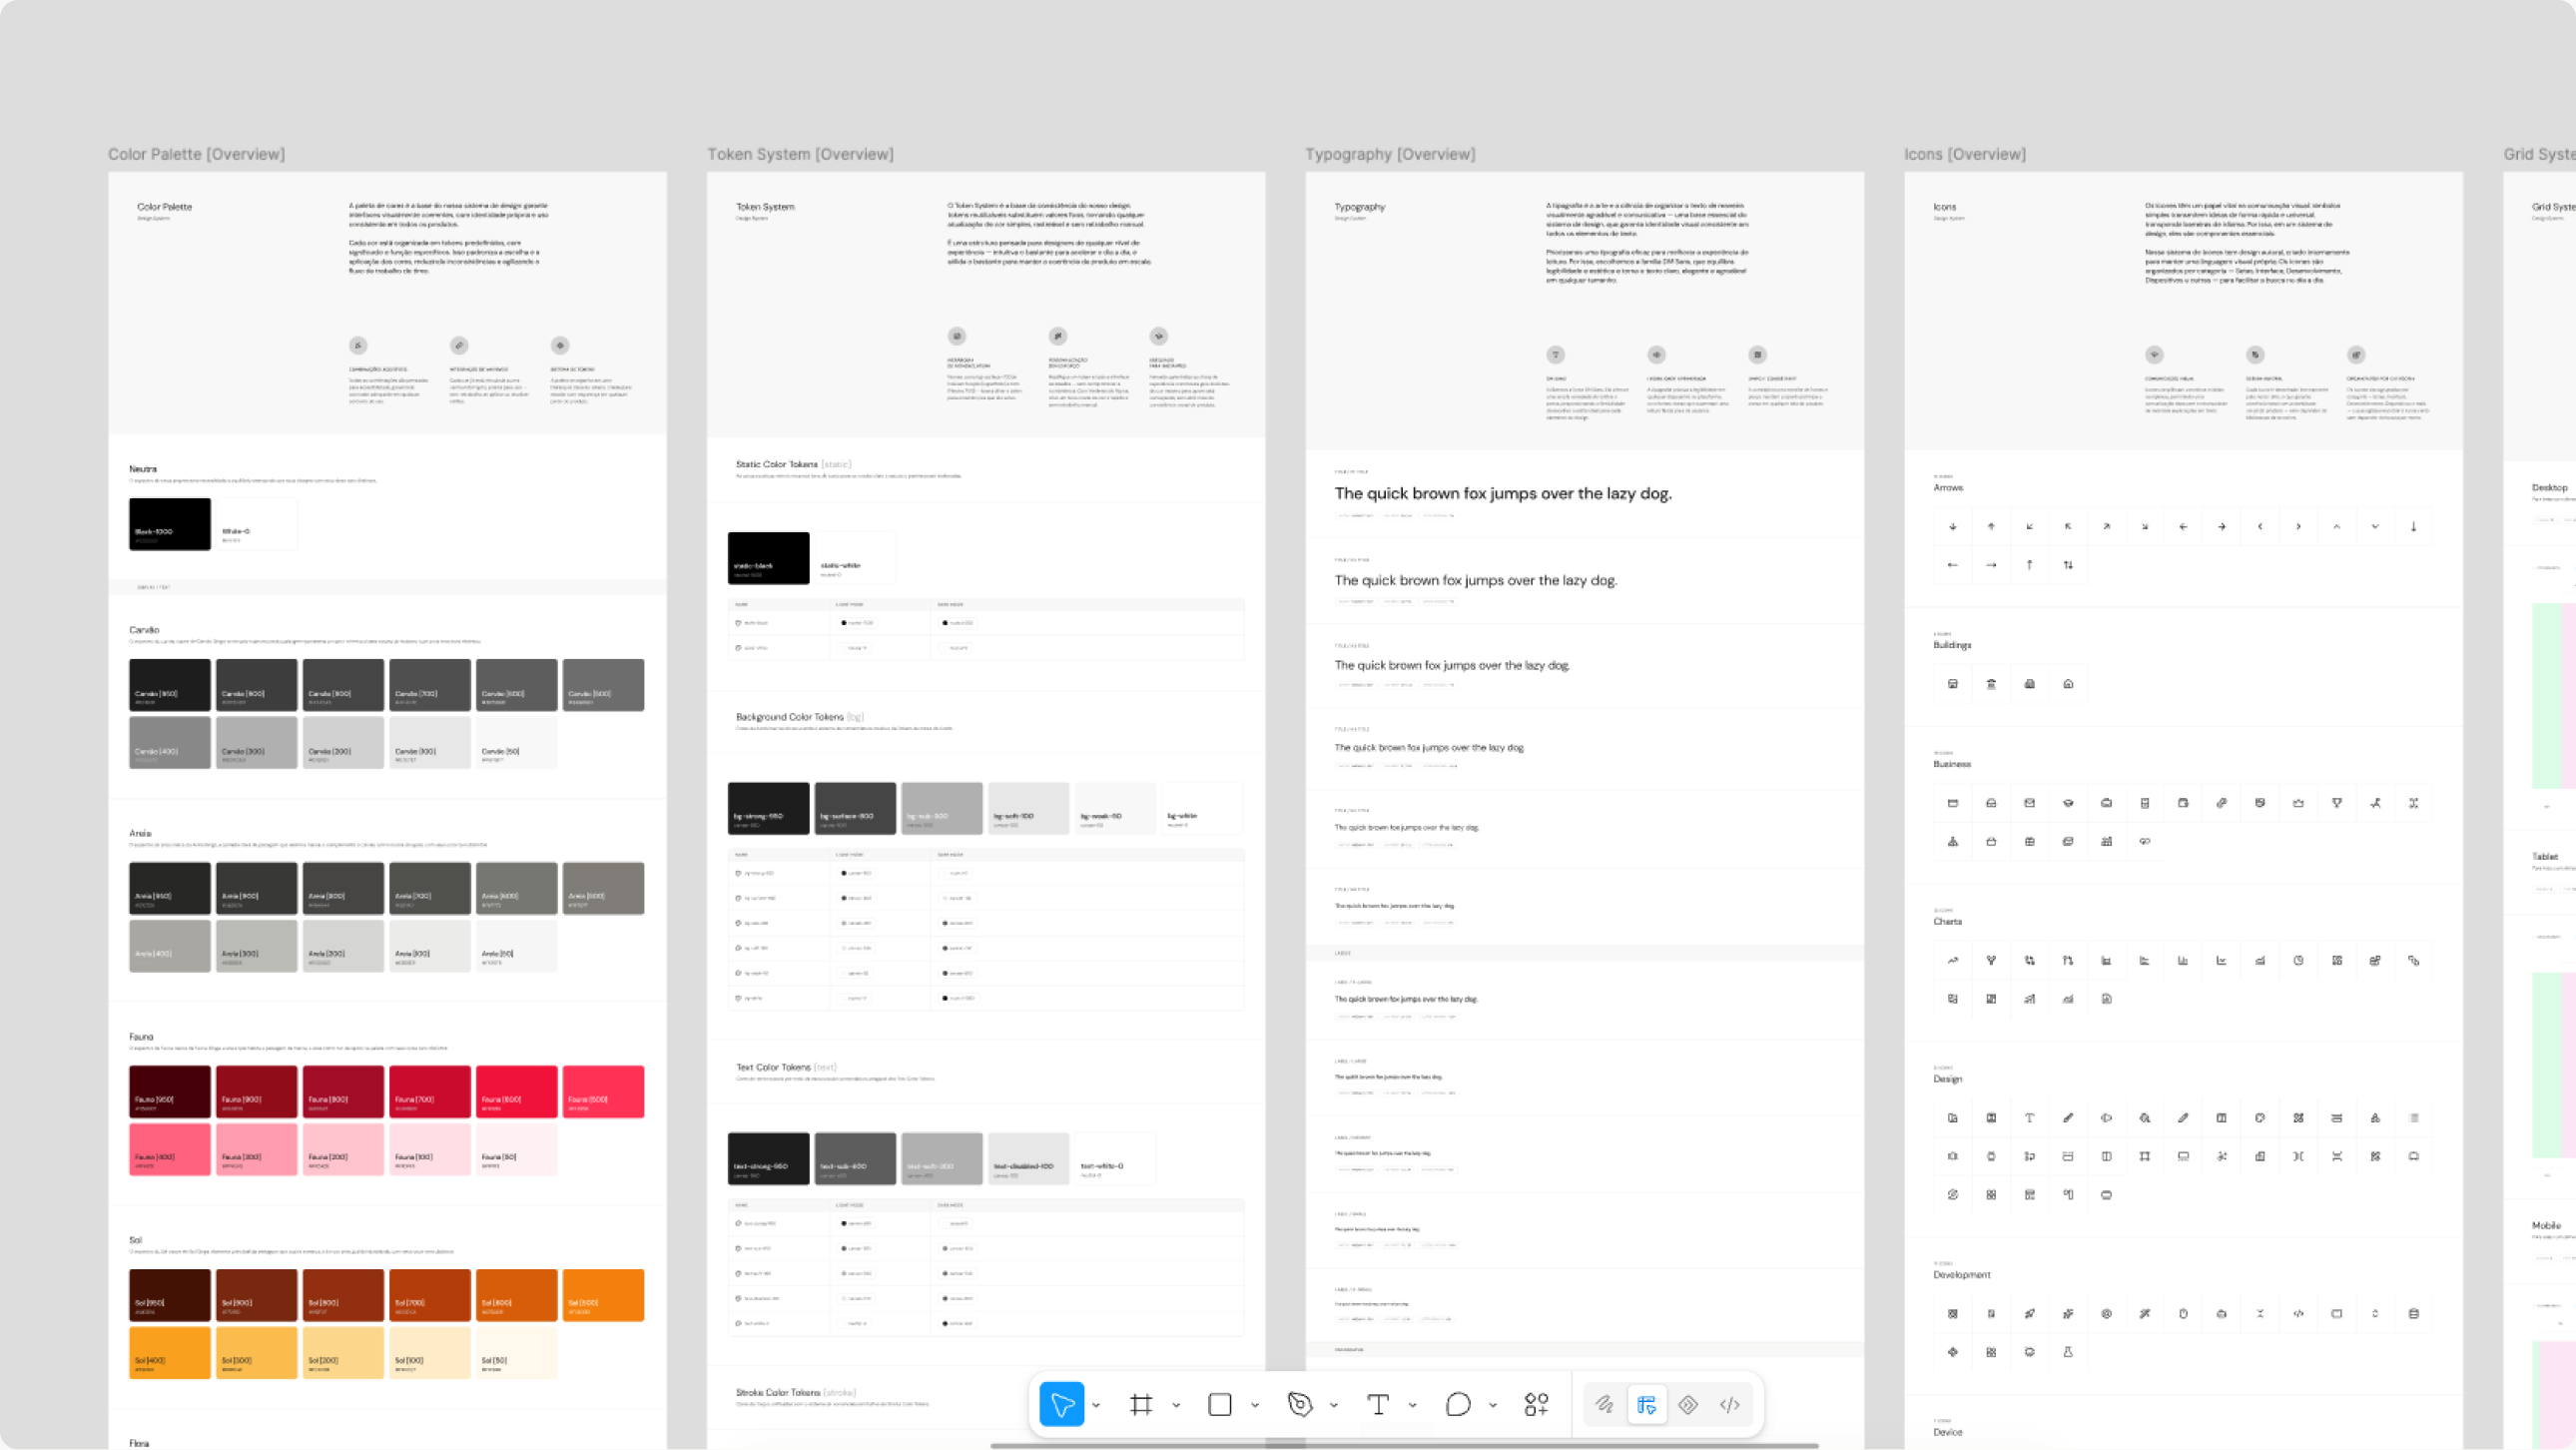Click the chevron-left icon in Arrows section
The image size is (2576, 1450).
(2260, 526)
